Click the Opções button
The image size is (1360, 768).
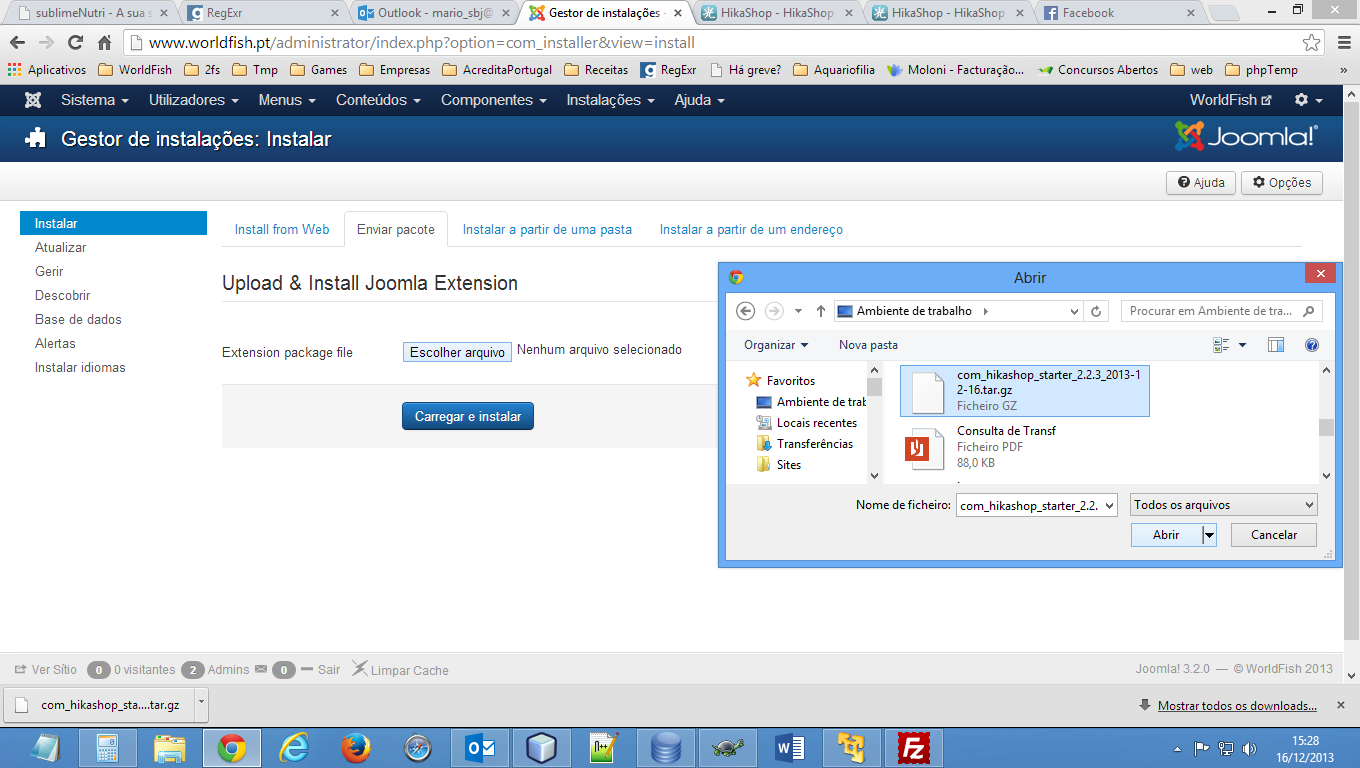click(1282, 183)
